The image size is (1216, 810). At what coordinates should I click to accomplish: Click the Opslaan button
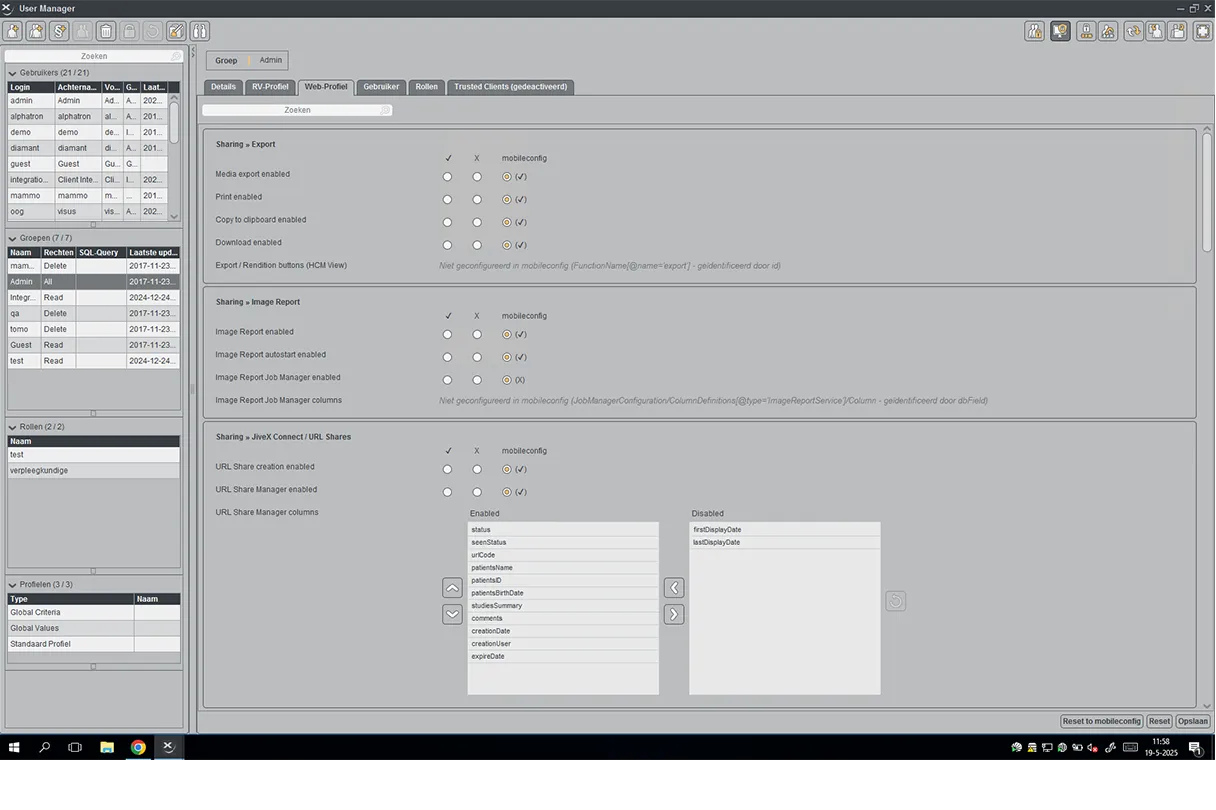1192,720
